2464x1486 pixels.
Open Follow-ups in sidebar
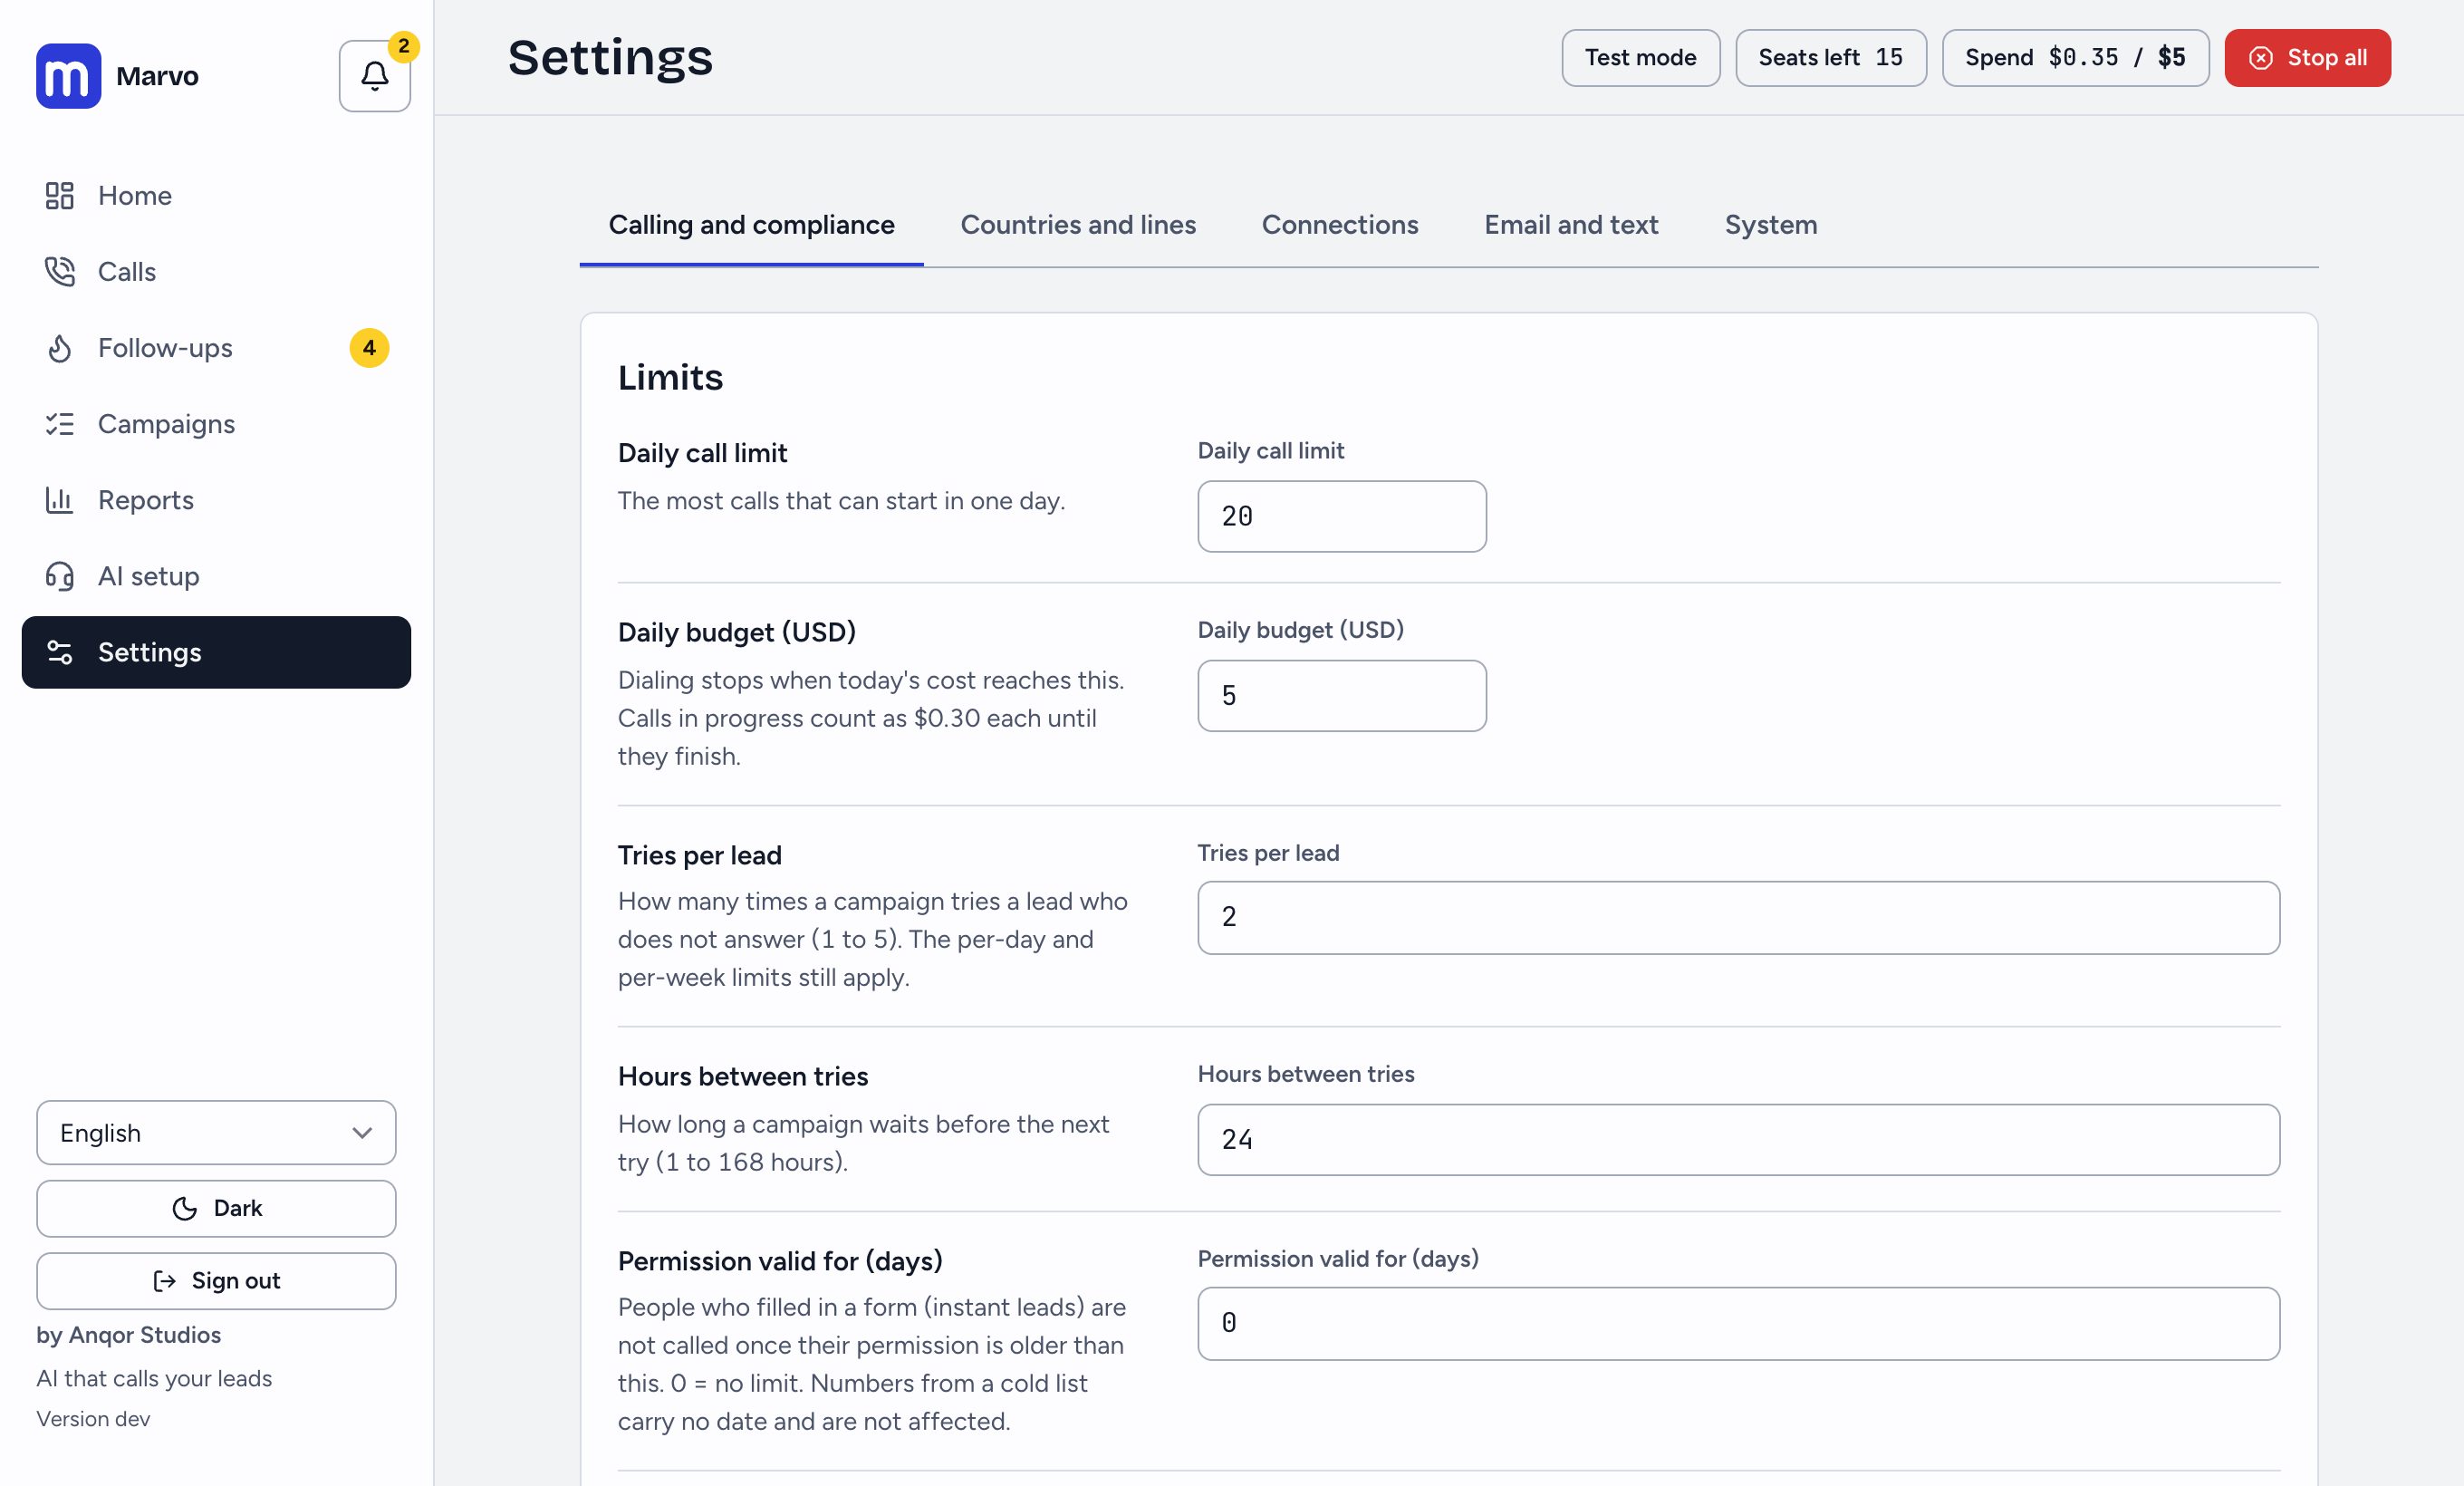tap(216, 348)
